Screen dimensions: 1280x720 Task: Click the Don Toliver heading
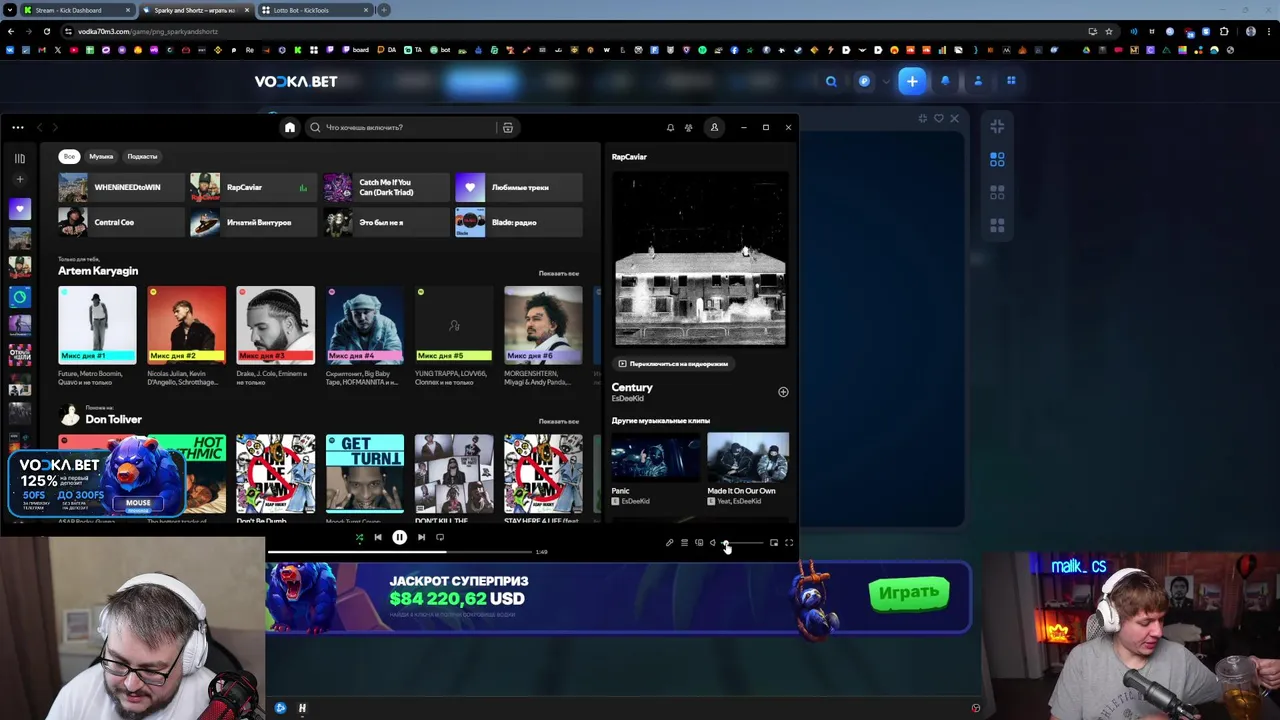click(x=113, y=419)
